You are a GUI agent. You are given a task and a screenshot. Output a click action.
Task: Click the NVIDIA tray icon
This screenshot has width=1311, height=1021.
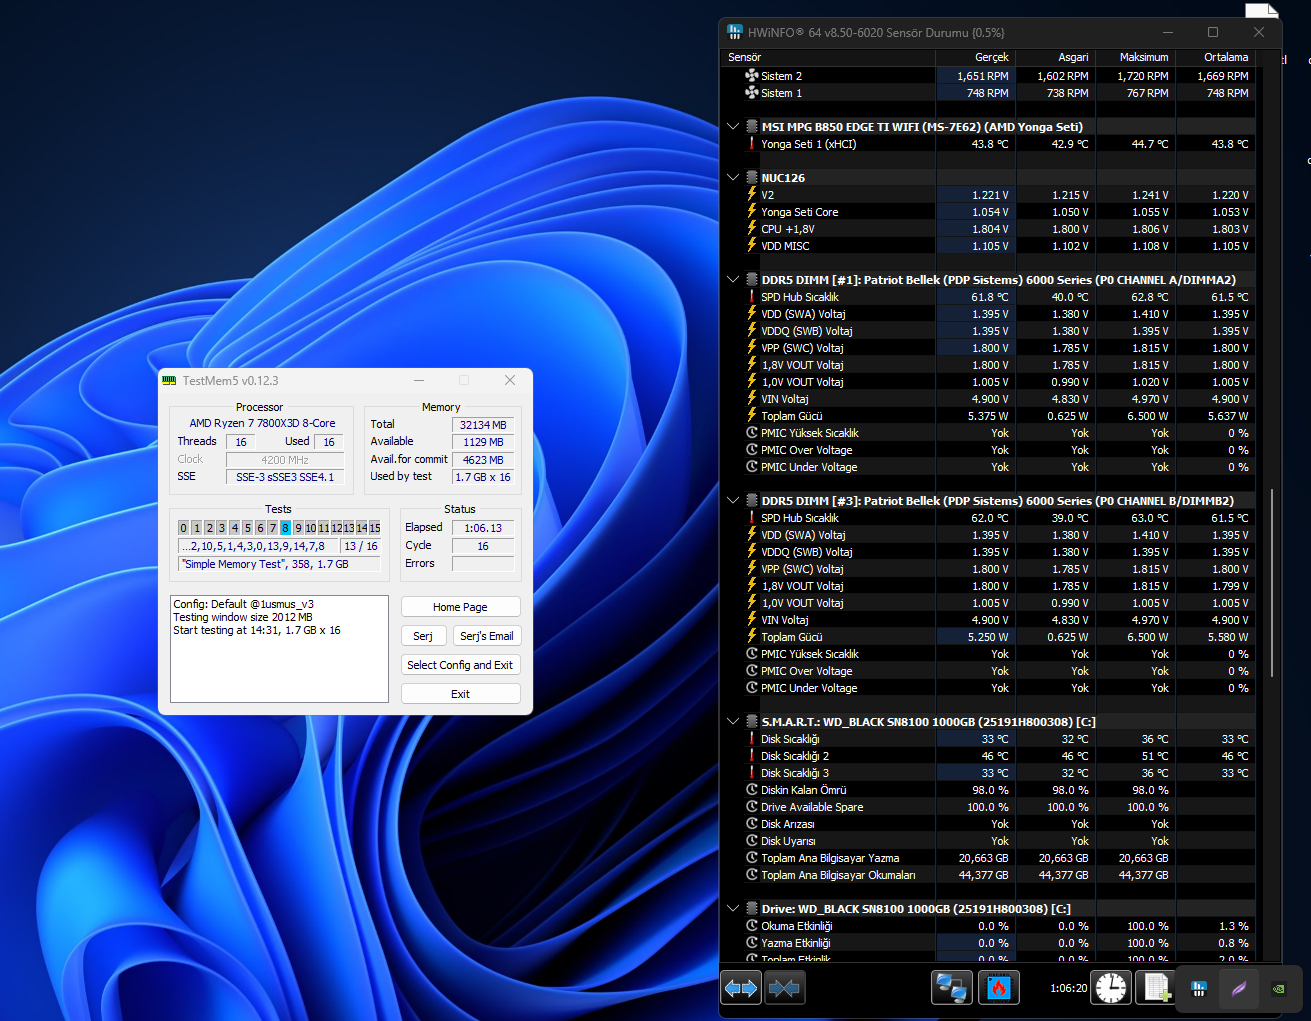(1278, 989)
